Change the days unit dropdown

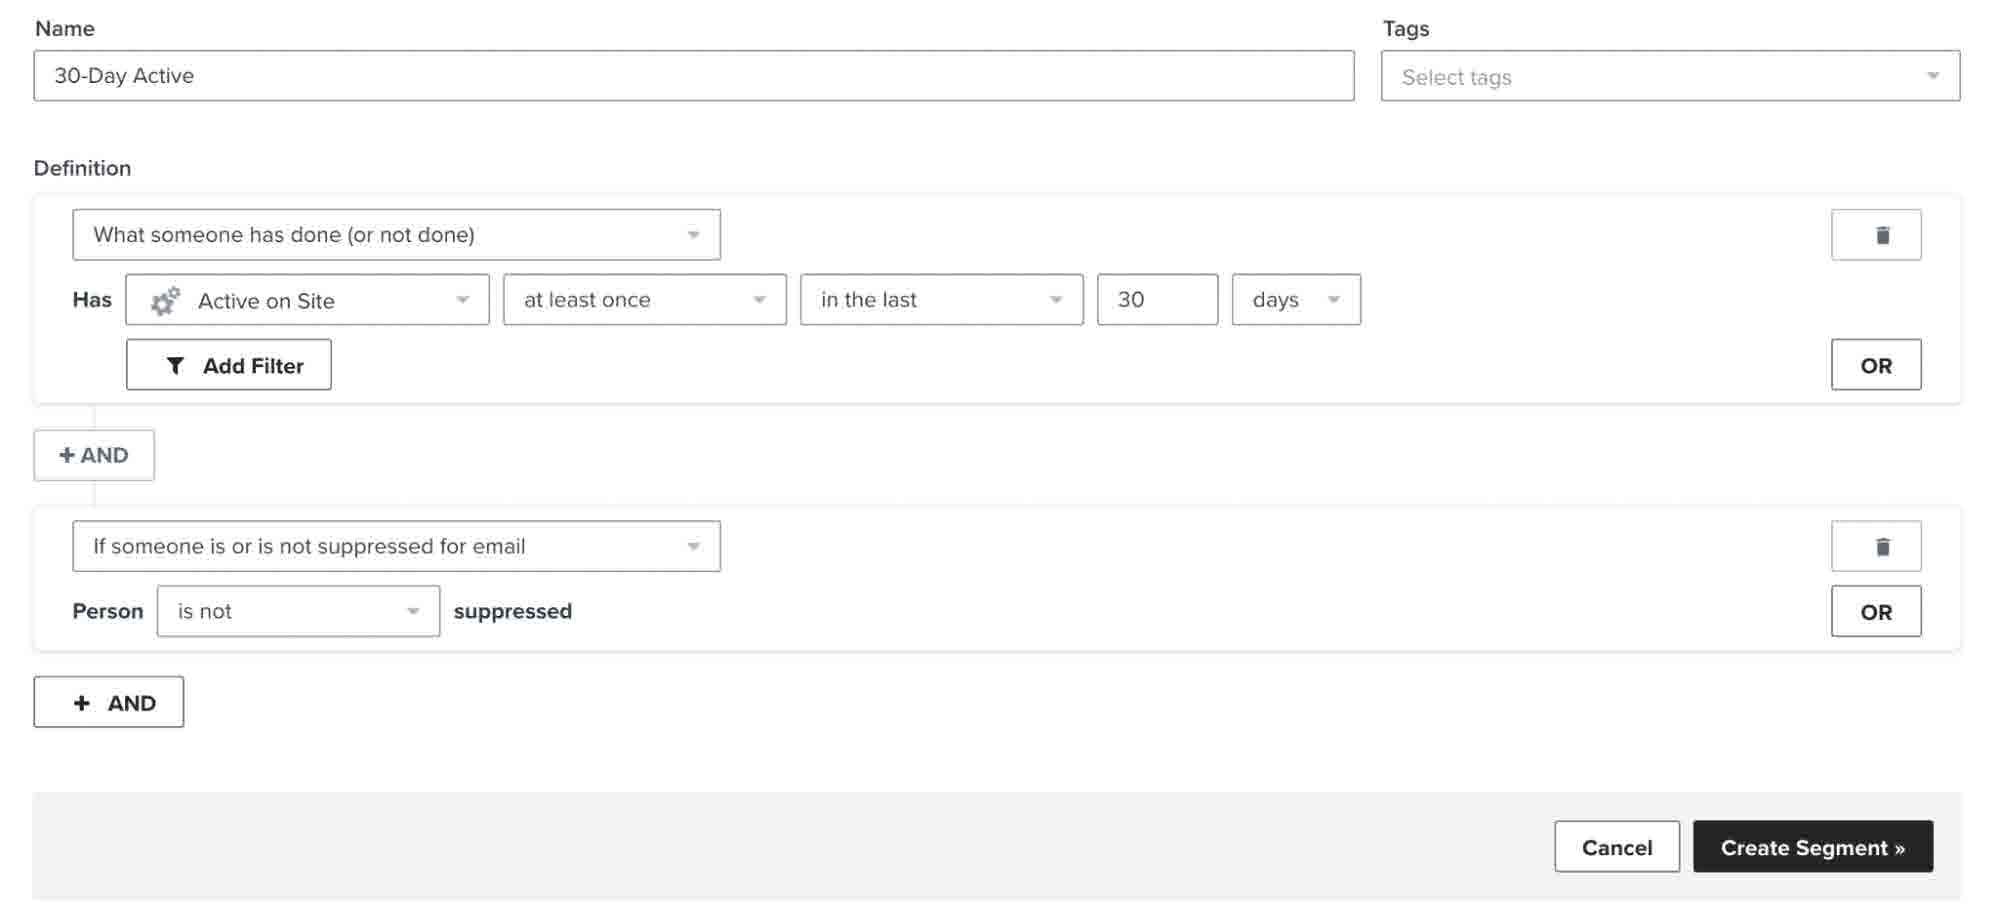point(1295,300)
